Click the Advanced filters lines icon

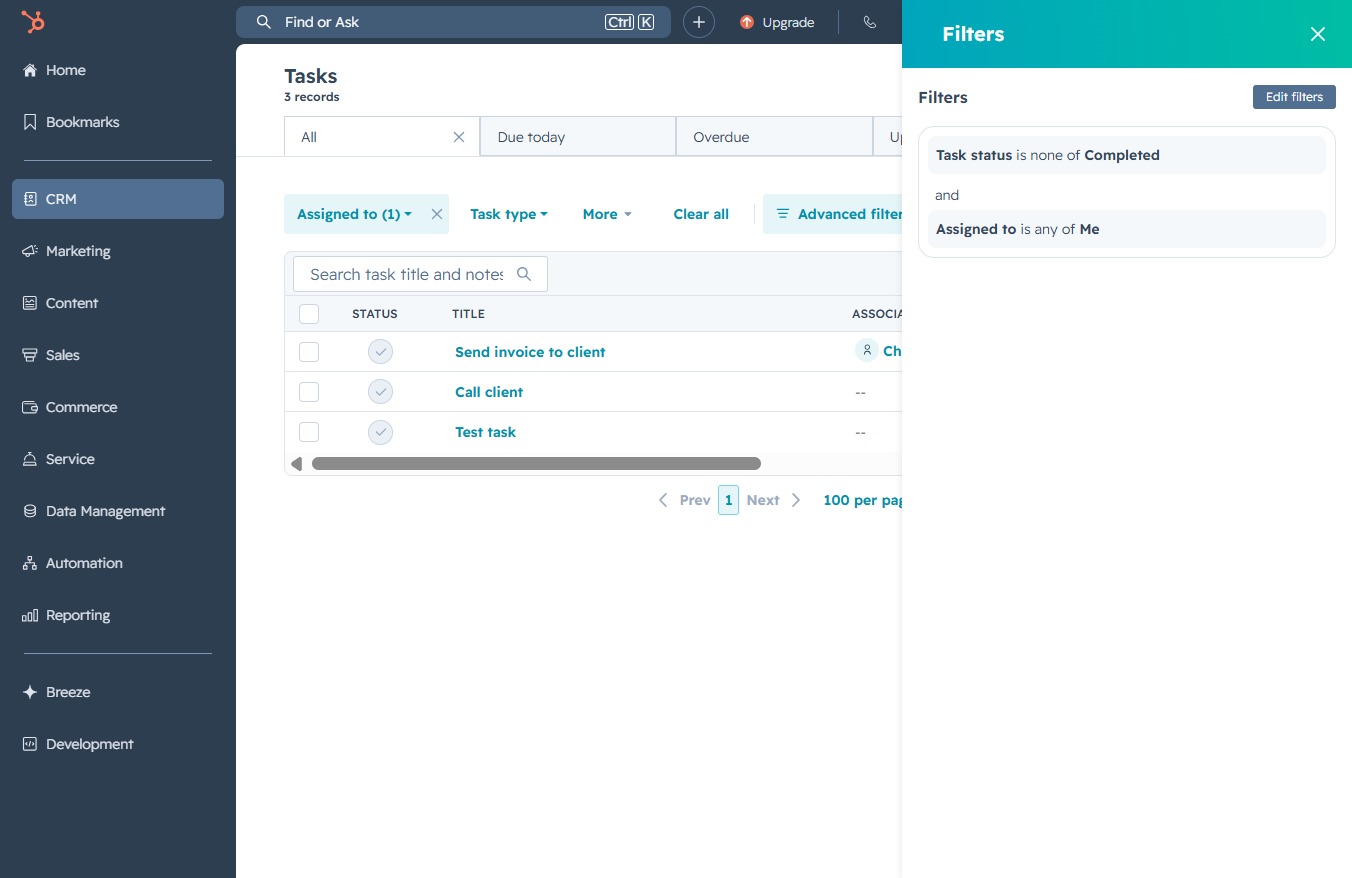[783, 214]
